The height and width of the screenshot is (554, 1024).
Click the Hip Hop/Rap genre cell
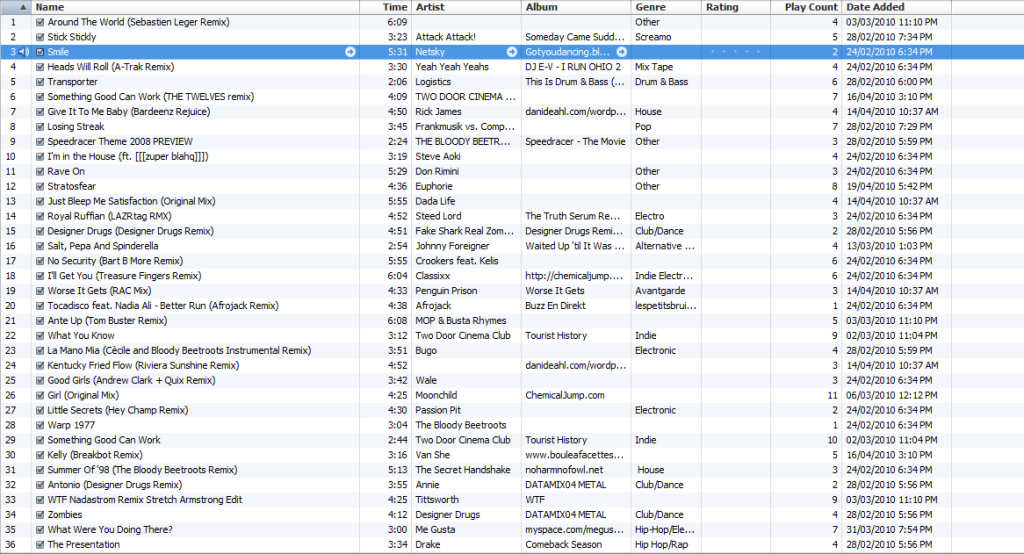[x=662, y=545]
